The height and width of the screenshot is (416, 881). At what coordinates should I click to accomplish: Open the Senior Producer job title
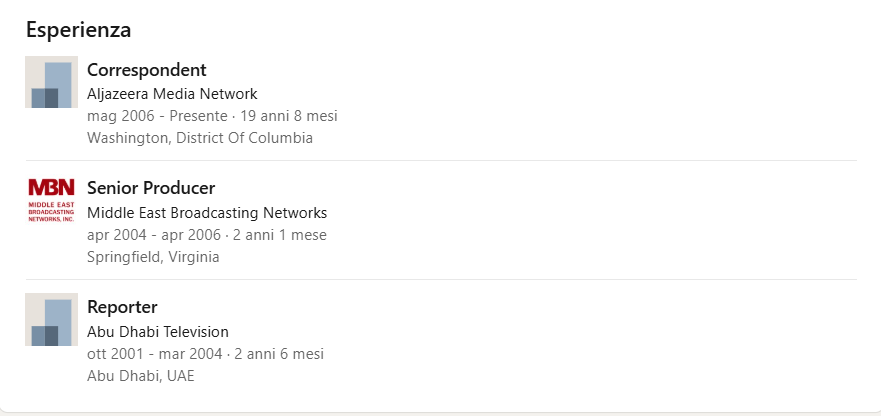pyautogui.click(x=151, y=188)
